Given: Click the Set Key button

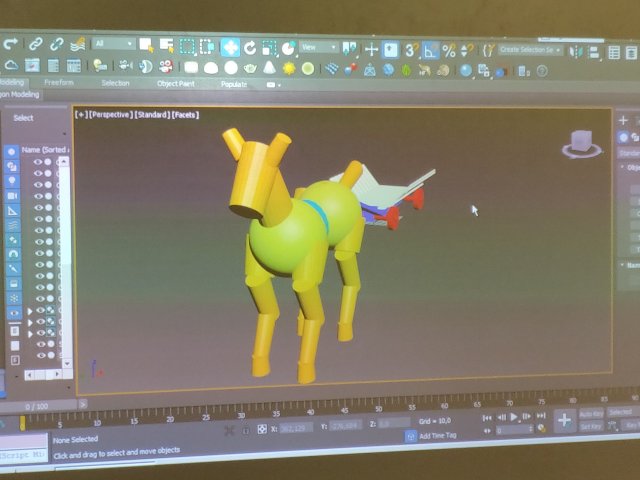Looking at the screenshot, I should coord(591,427).
